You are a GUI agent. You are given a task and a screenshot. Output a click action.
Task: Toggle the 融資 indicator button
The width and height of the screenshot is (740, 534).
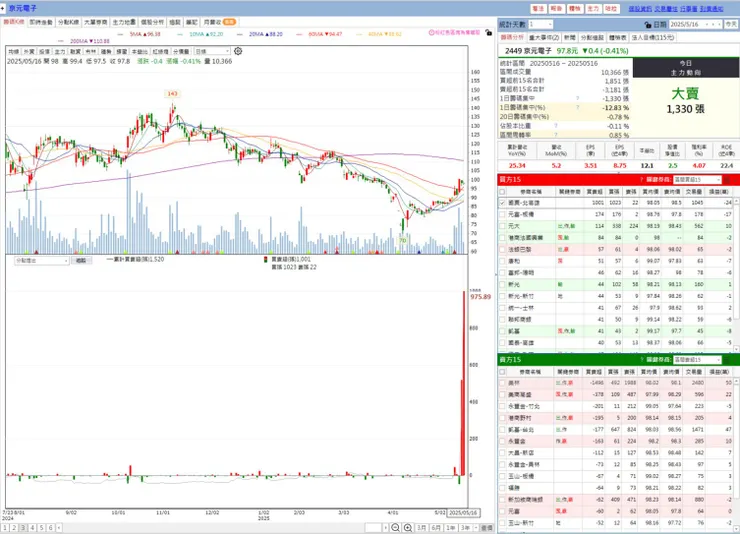(75, 51)
